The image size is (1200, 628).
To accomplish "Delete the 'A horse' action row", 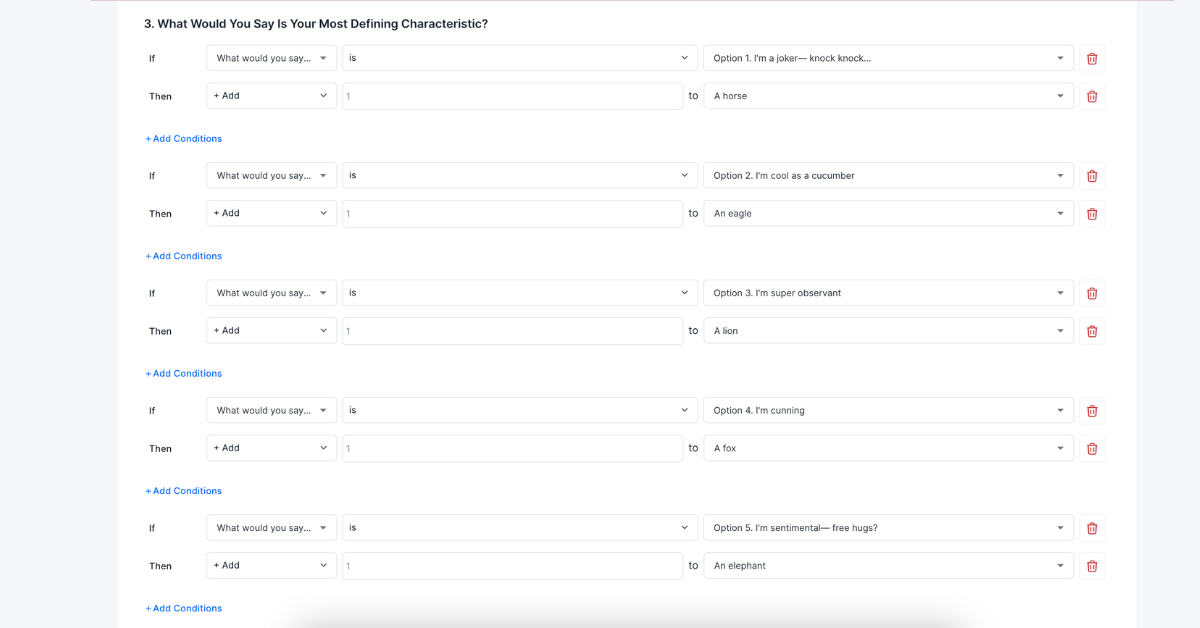I will point(1092,96).
